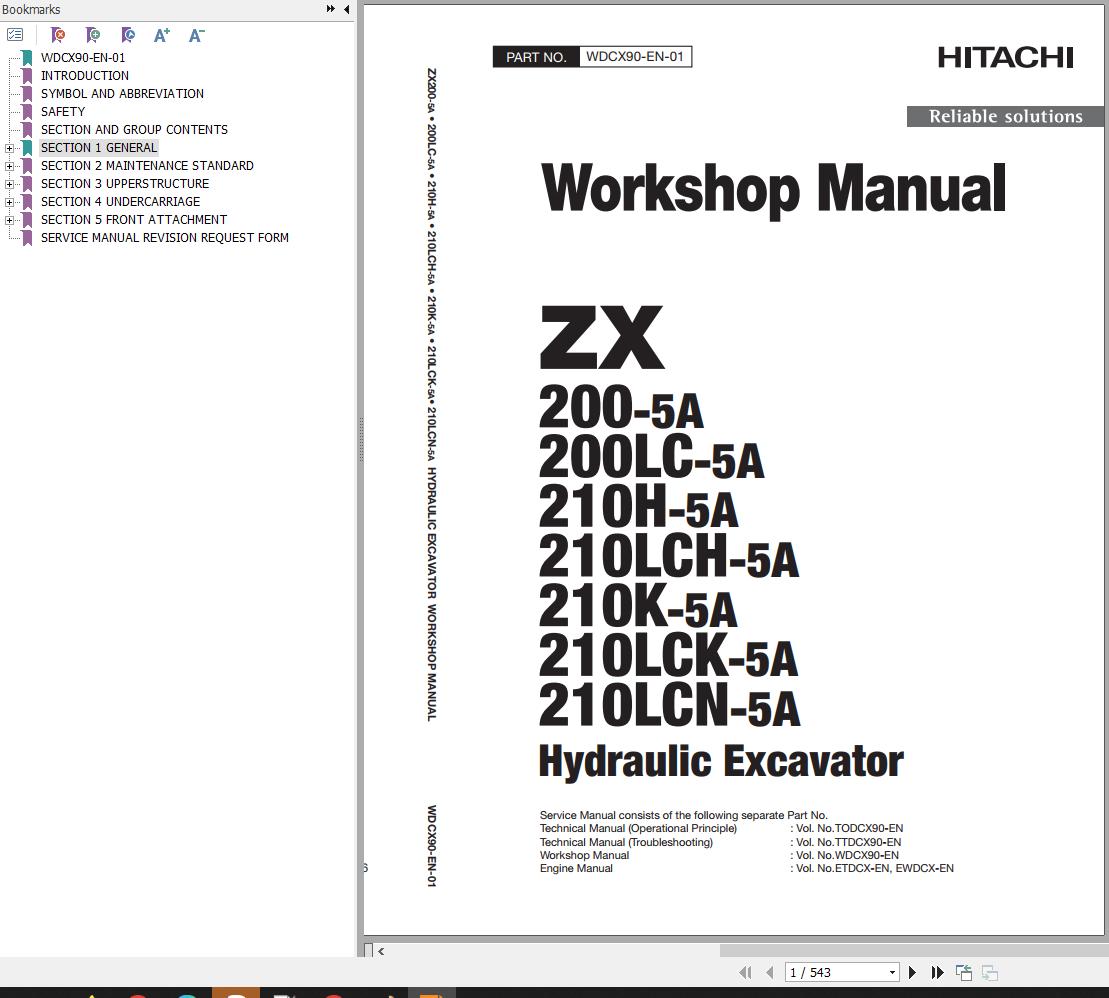Image resolution: width=1109 pixels, height=998 pixels.
Task: Open SECTION AND GROUP CONTENTS bookmark
Action: pyautogui.click(x=134, y=129)
